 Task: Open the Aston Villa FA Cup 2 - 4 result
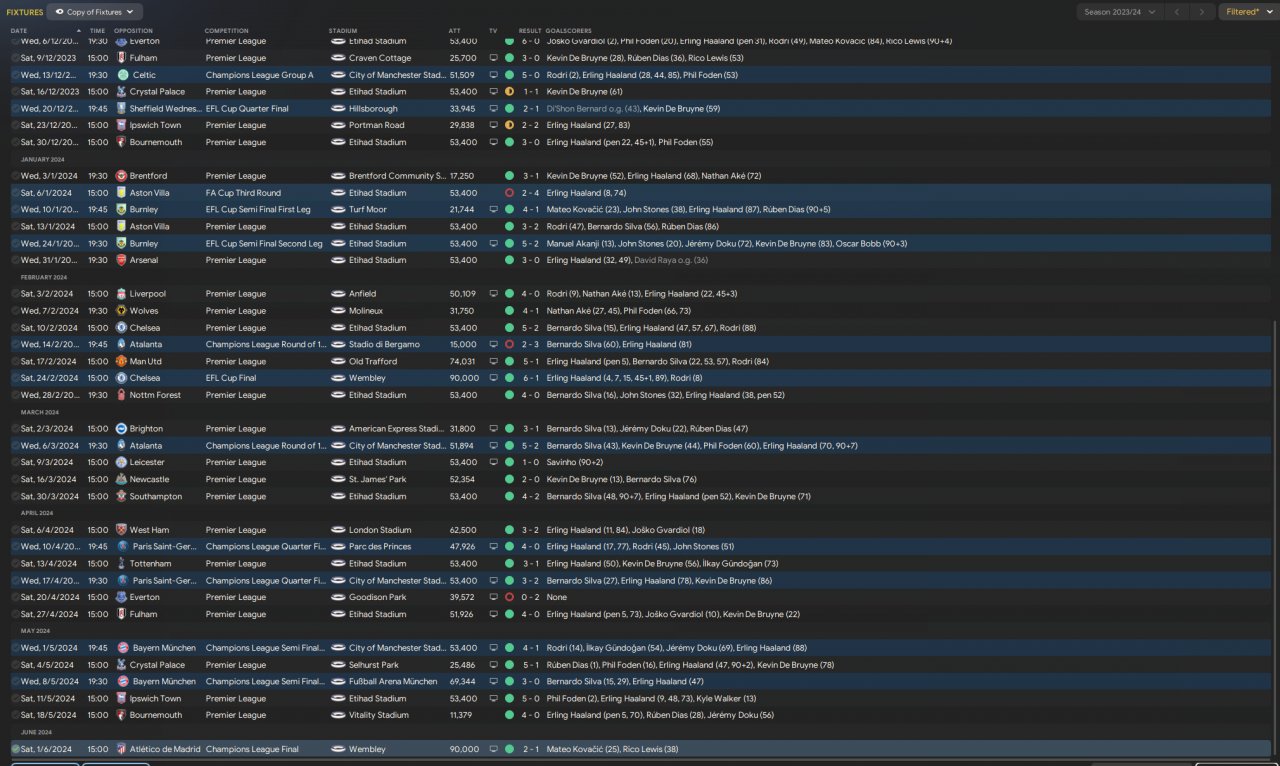530,193
